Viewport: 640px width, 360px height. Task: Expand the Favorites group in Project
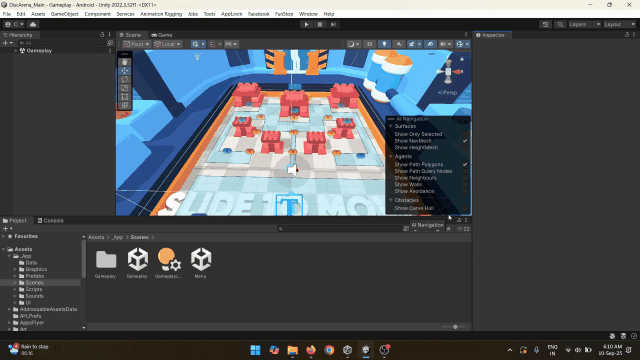pos(4,236)
